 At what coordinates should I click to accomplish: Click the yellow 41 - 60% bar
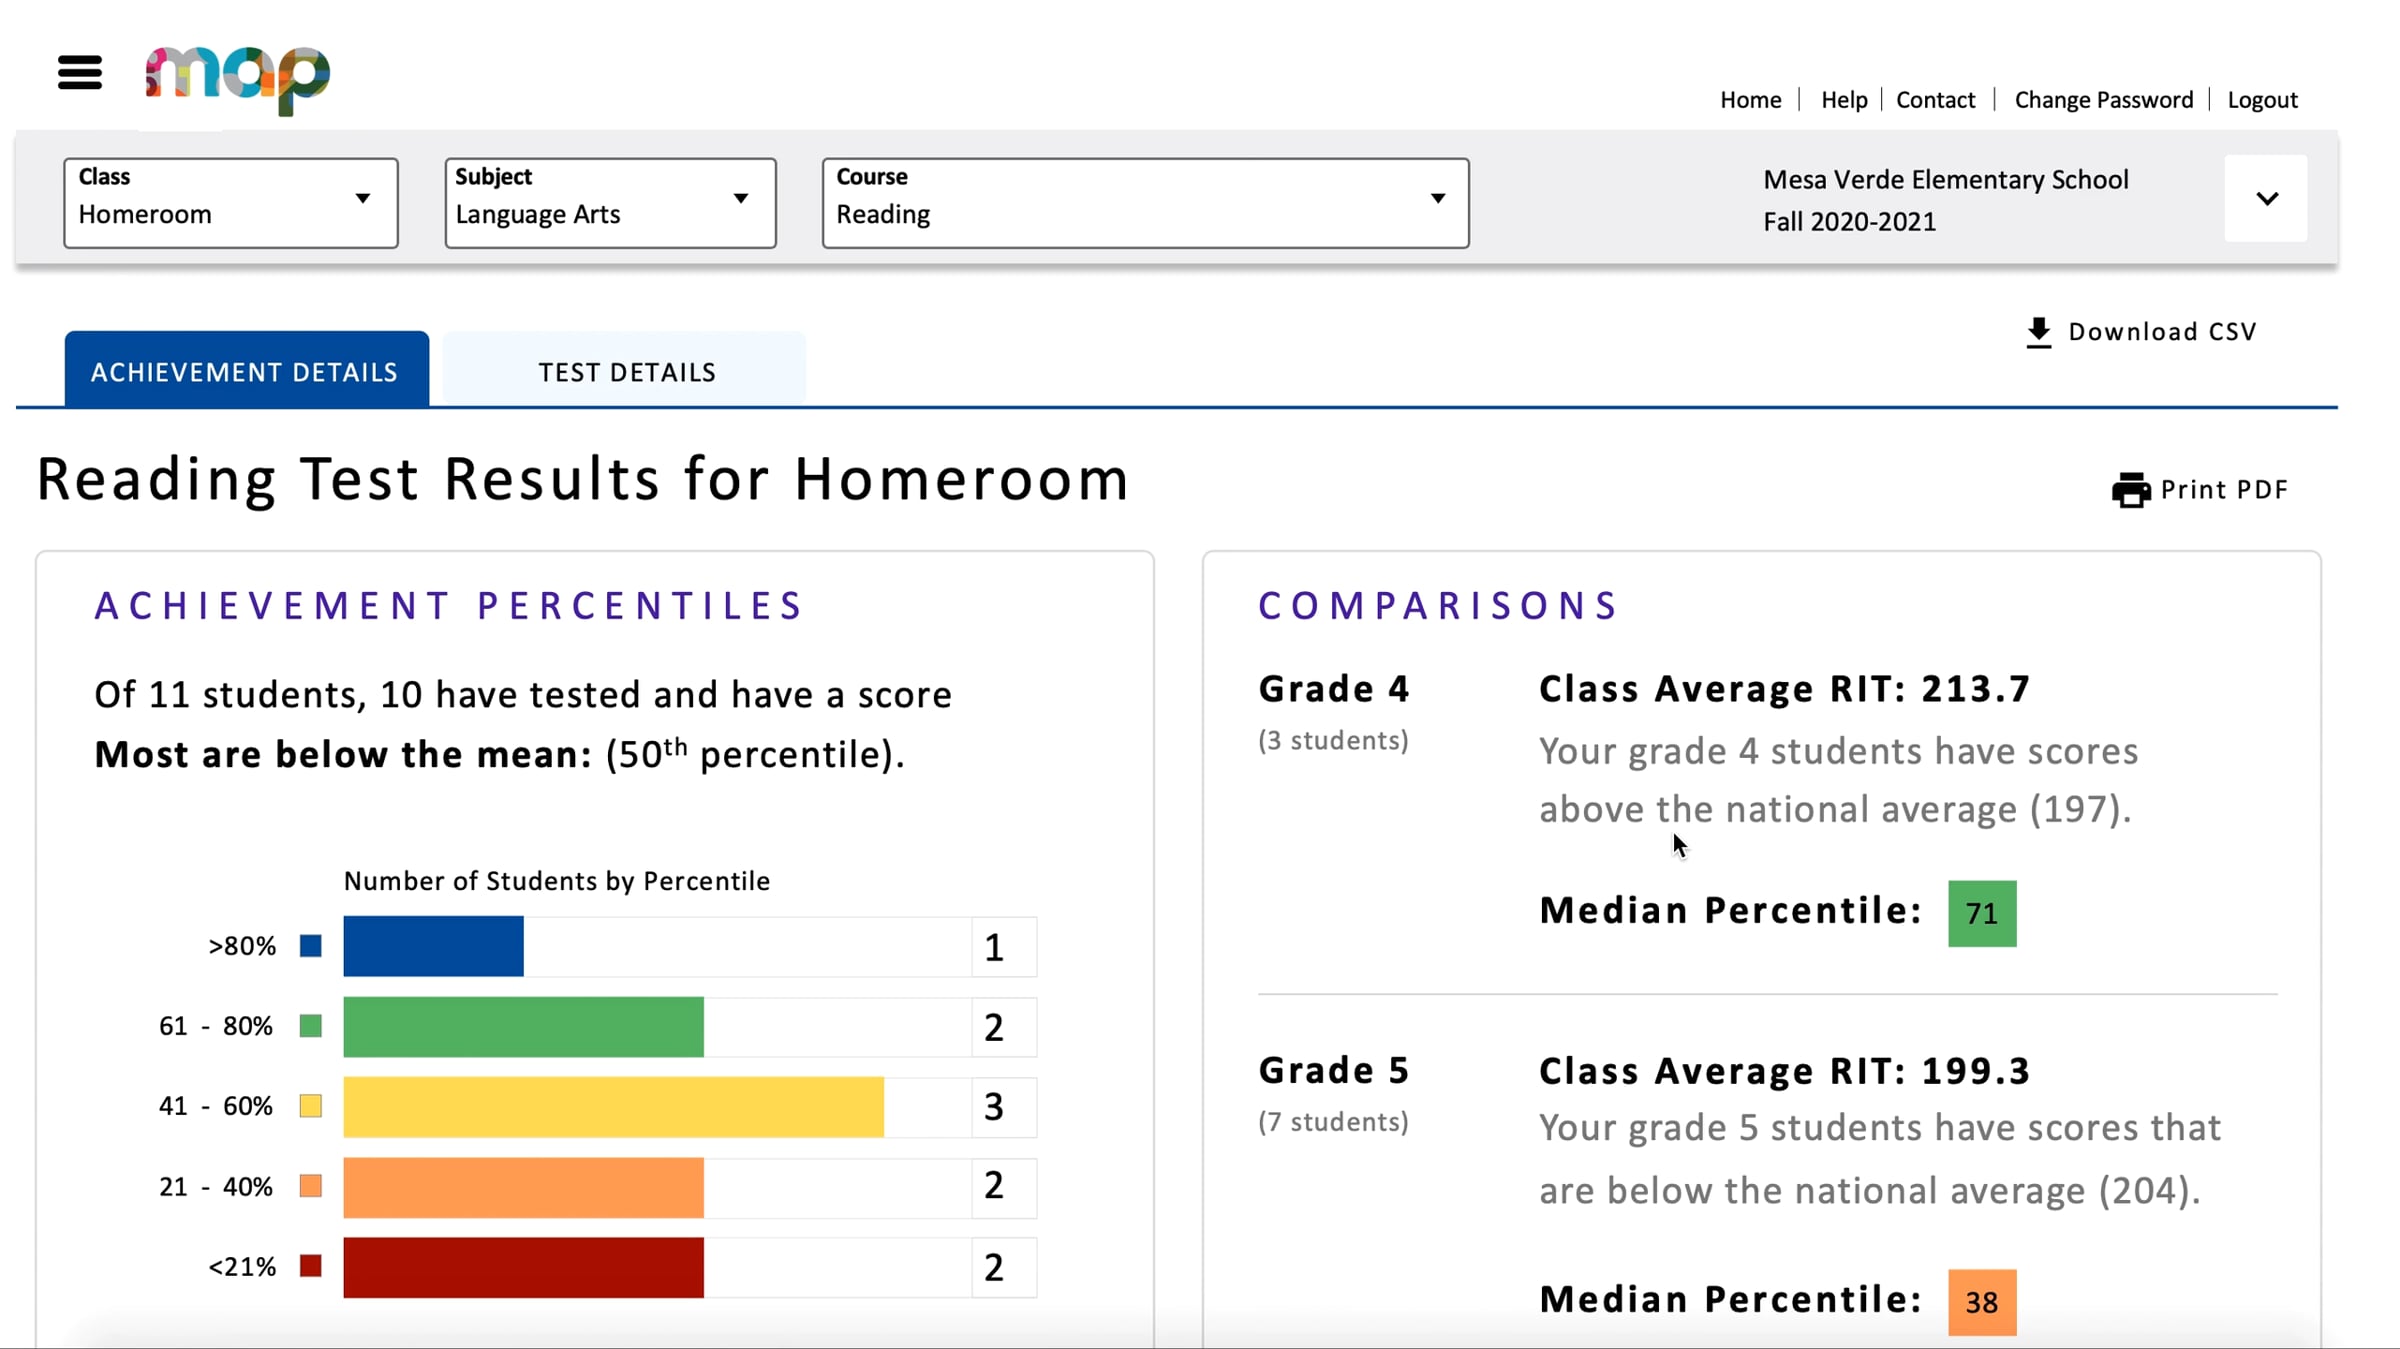(613, 1107)
